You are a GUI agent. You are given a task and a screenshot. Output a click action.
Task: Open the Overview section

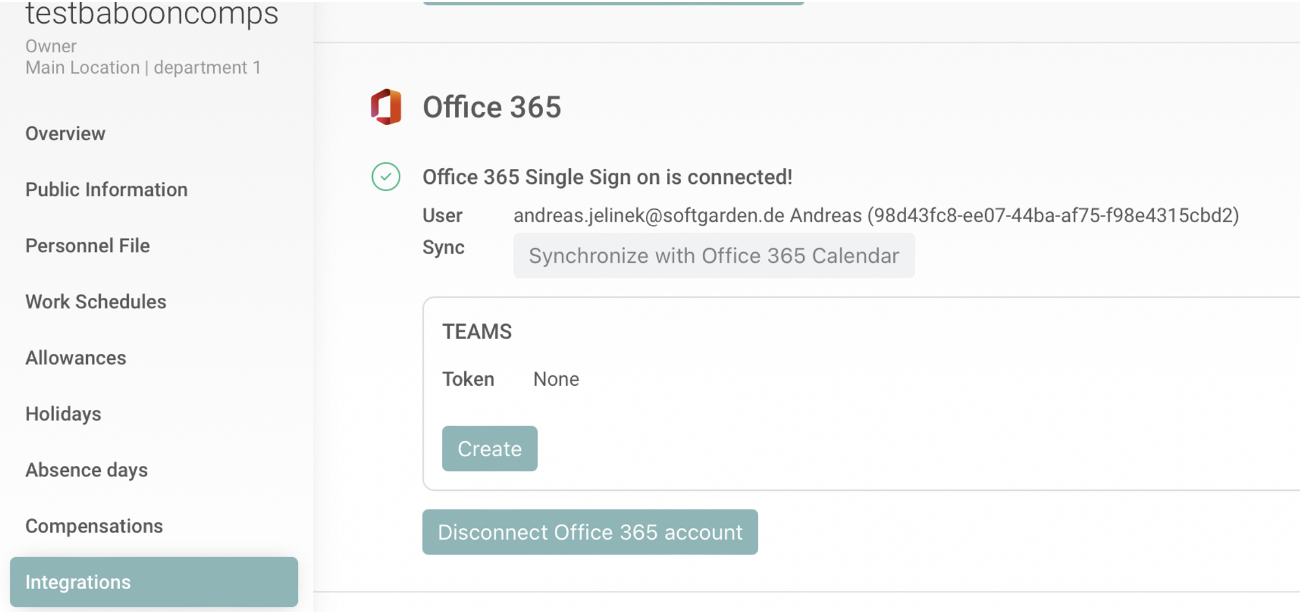65,134
